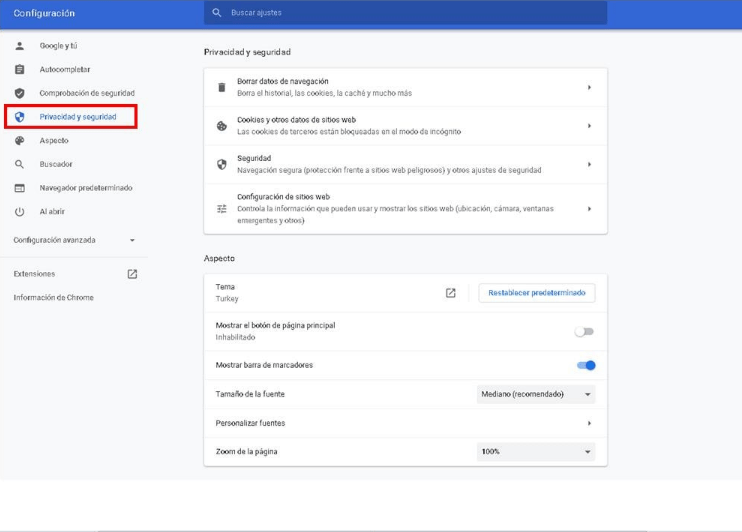Click the Buscar ajustes search field
The width and height of the screenshot is (742, 532).
click(406, 13)
